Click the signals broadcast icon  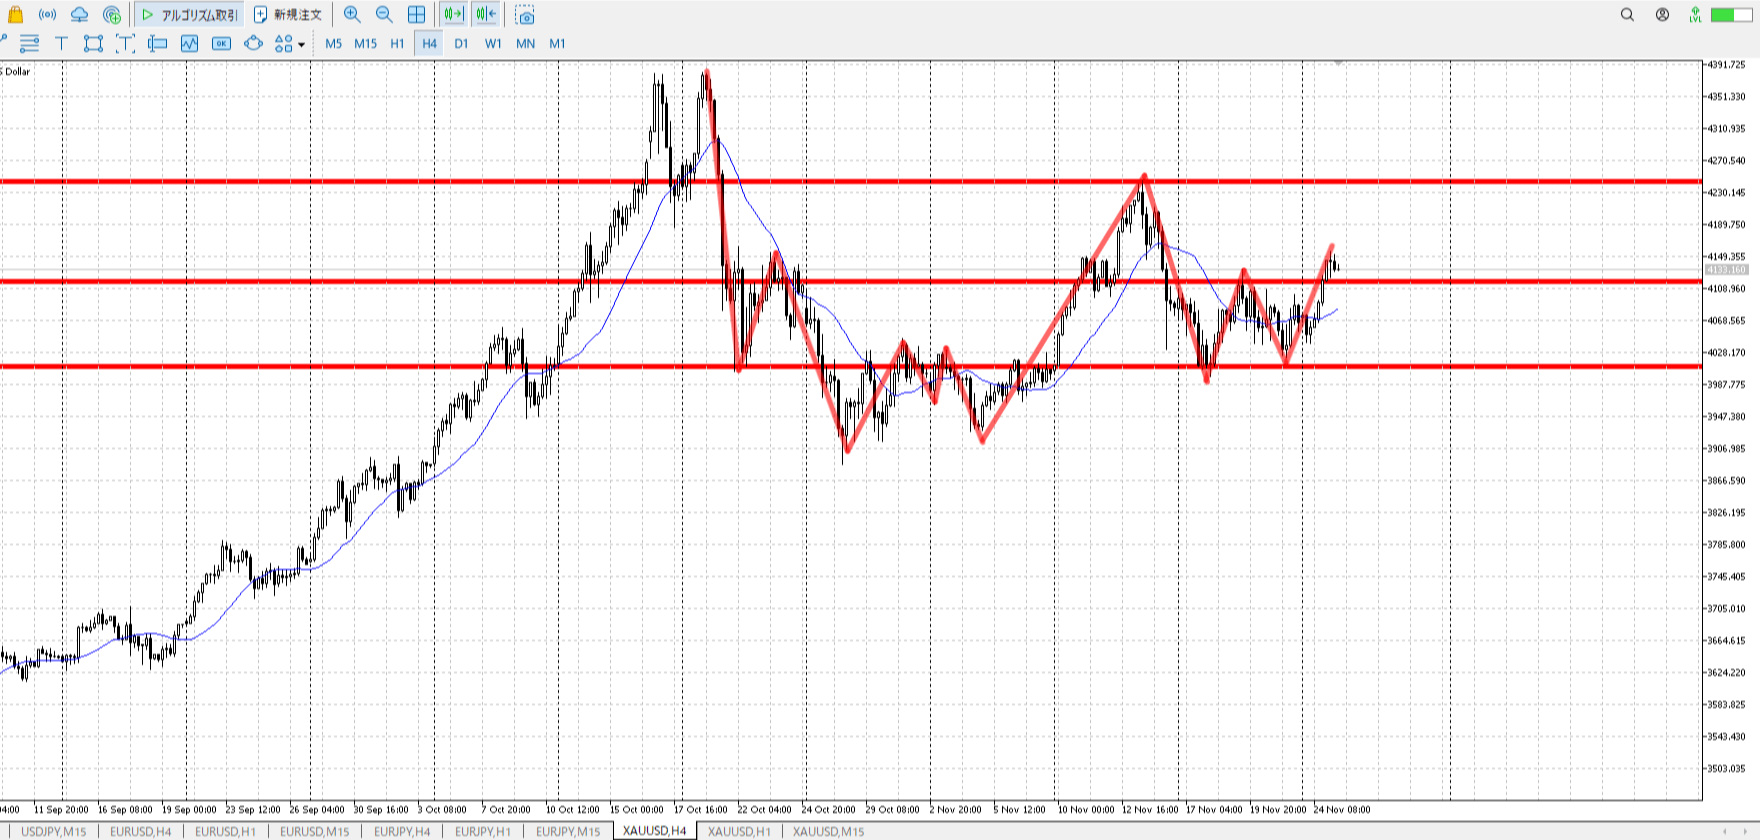[x=47, y=14]
